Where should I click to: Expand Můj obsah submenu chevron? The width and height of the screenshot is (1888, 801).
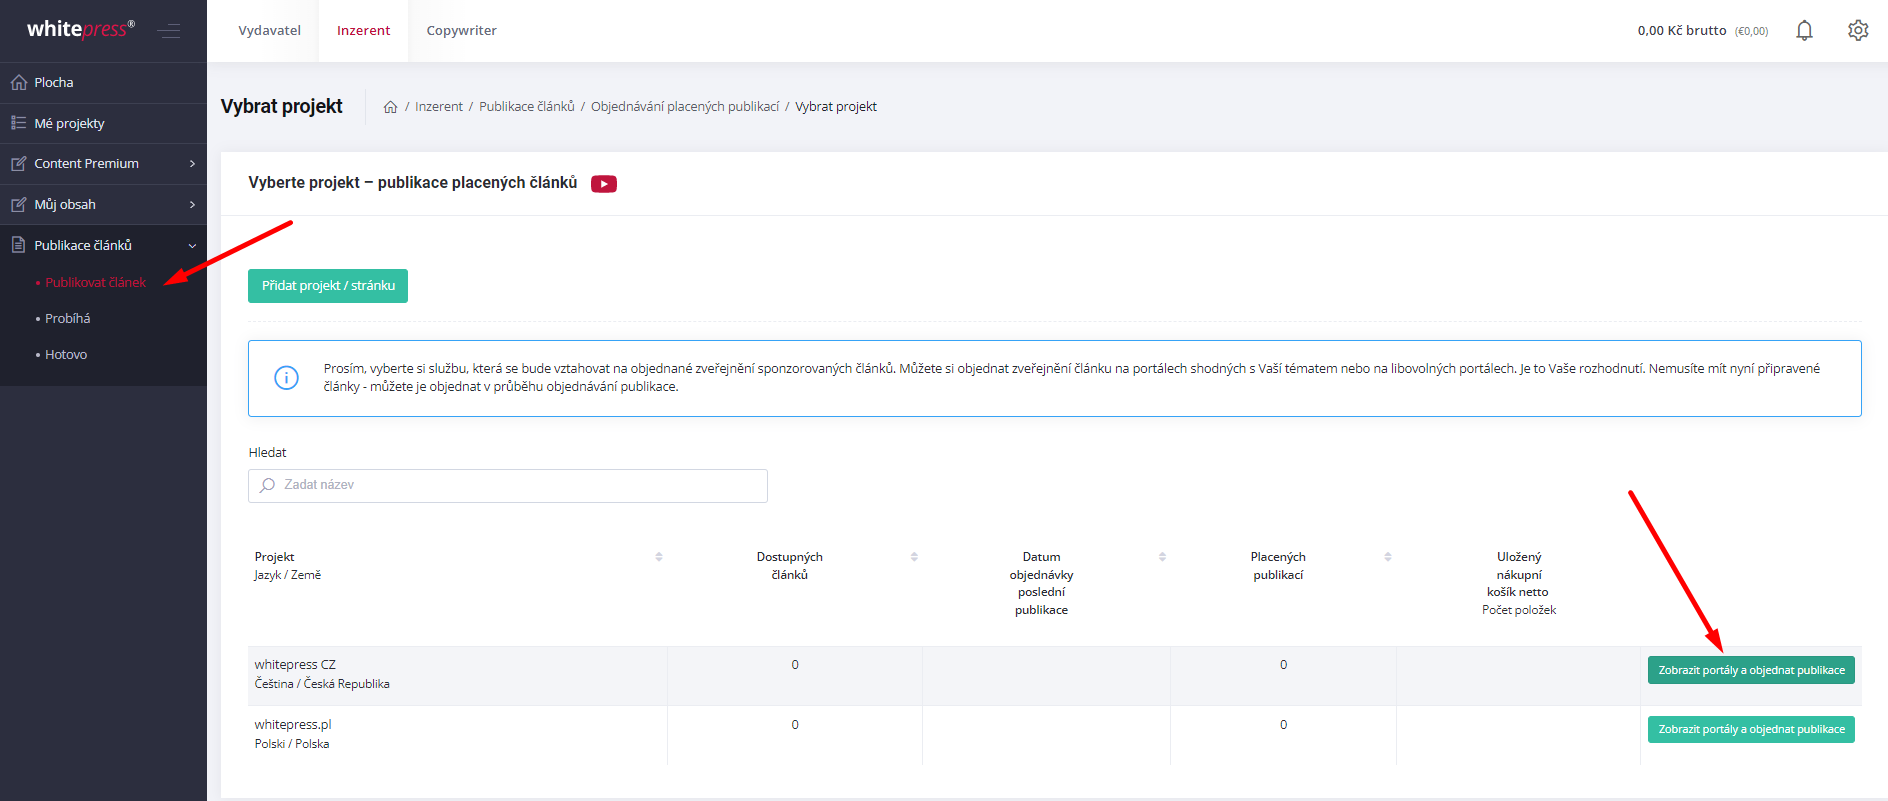click(x=192, y=205)
